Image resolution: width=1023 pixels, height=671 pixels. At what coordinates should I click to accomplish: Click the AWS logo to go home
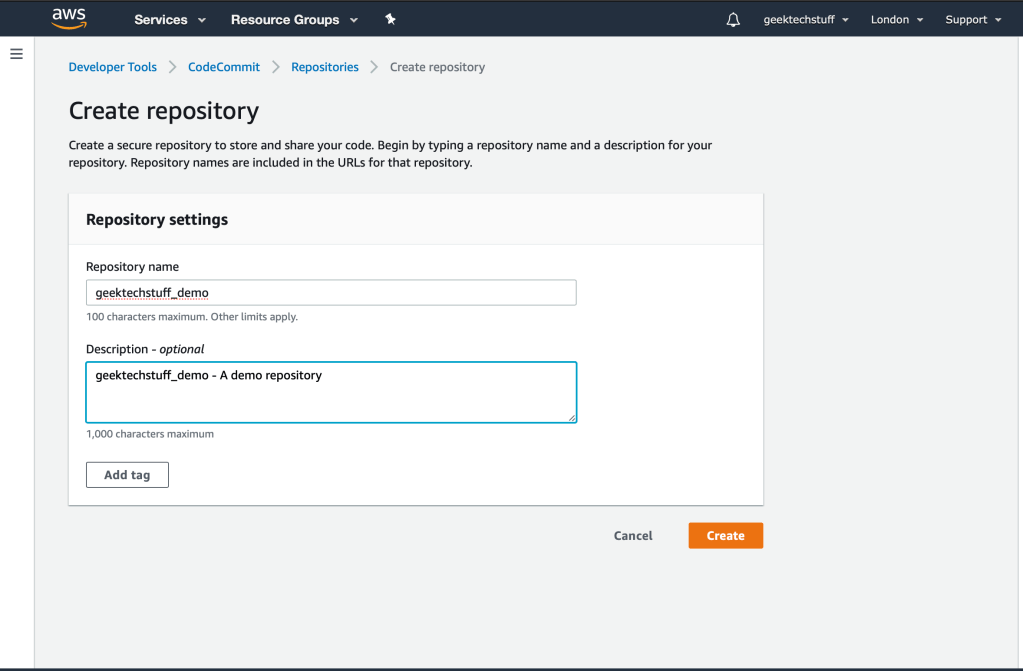67,17
